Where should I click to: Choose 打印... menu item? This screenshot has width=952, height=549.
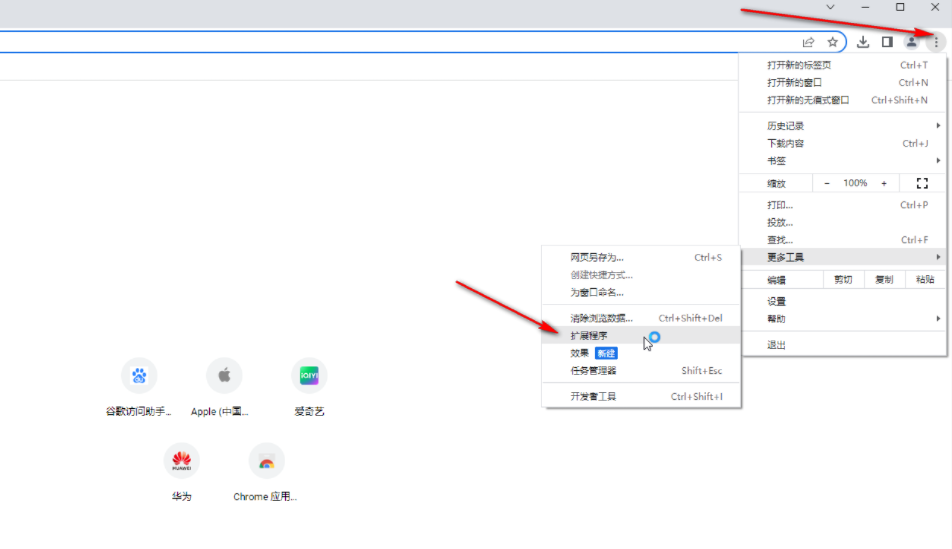click(x=843, y=205)
